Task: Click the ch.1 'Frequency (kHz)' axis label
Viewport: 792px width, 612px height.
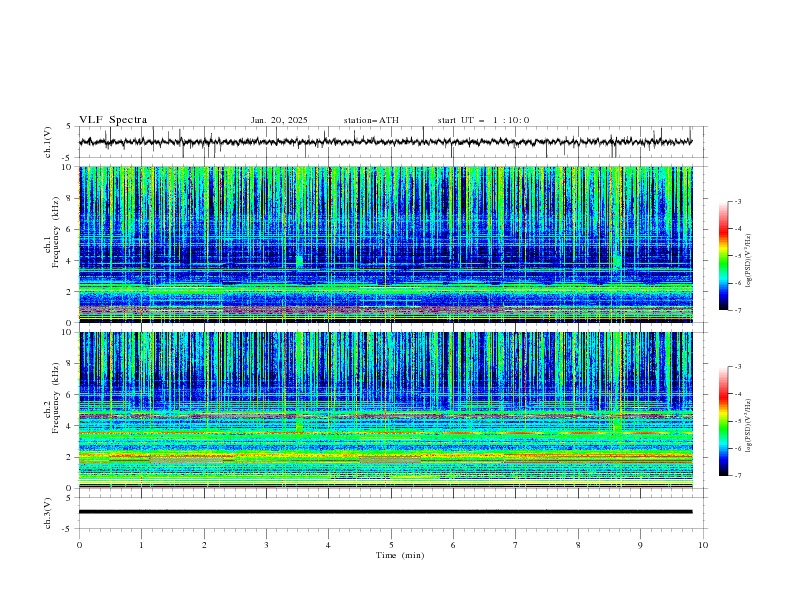Action: pyautogui.click(x=56, y=232)
